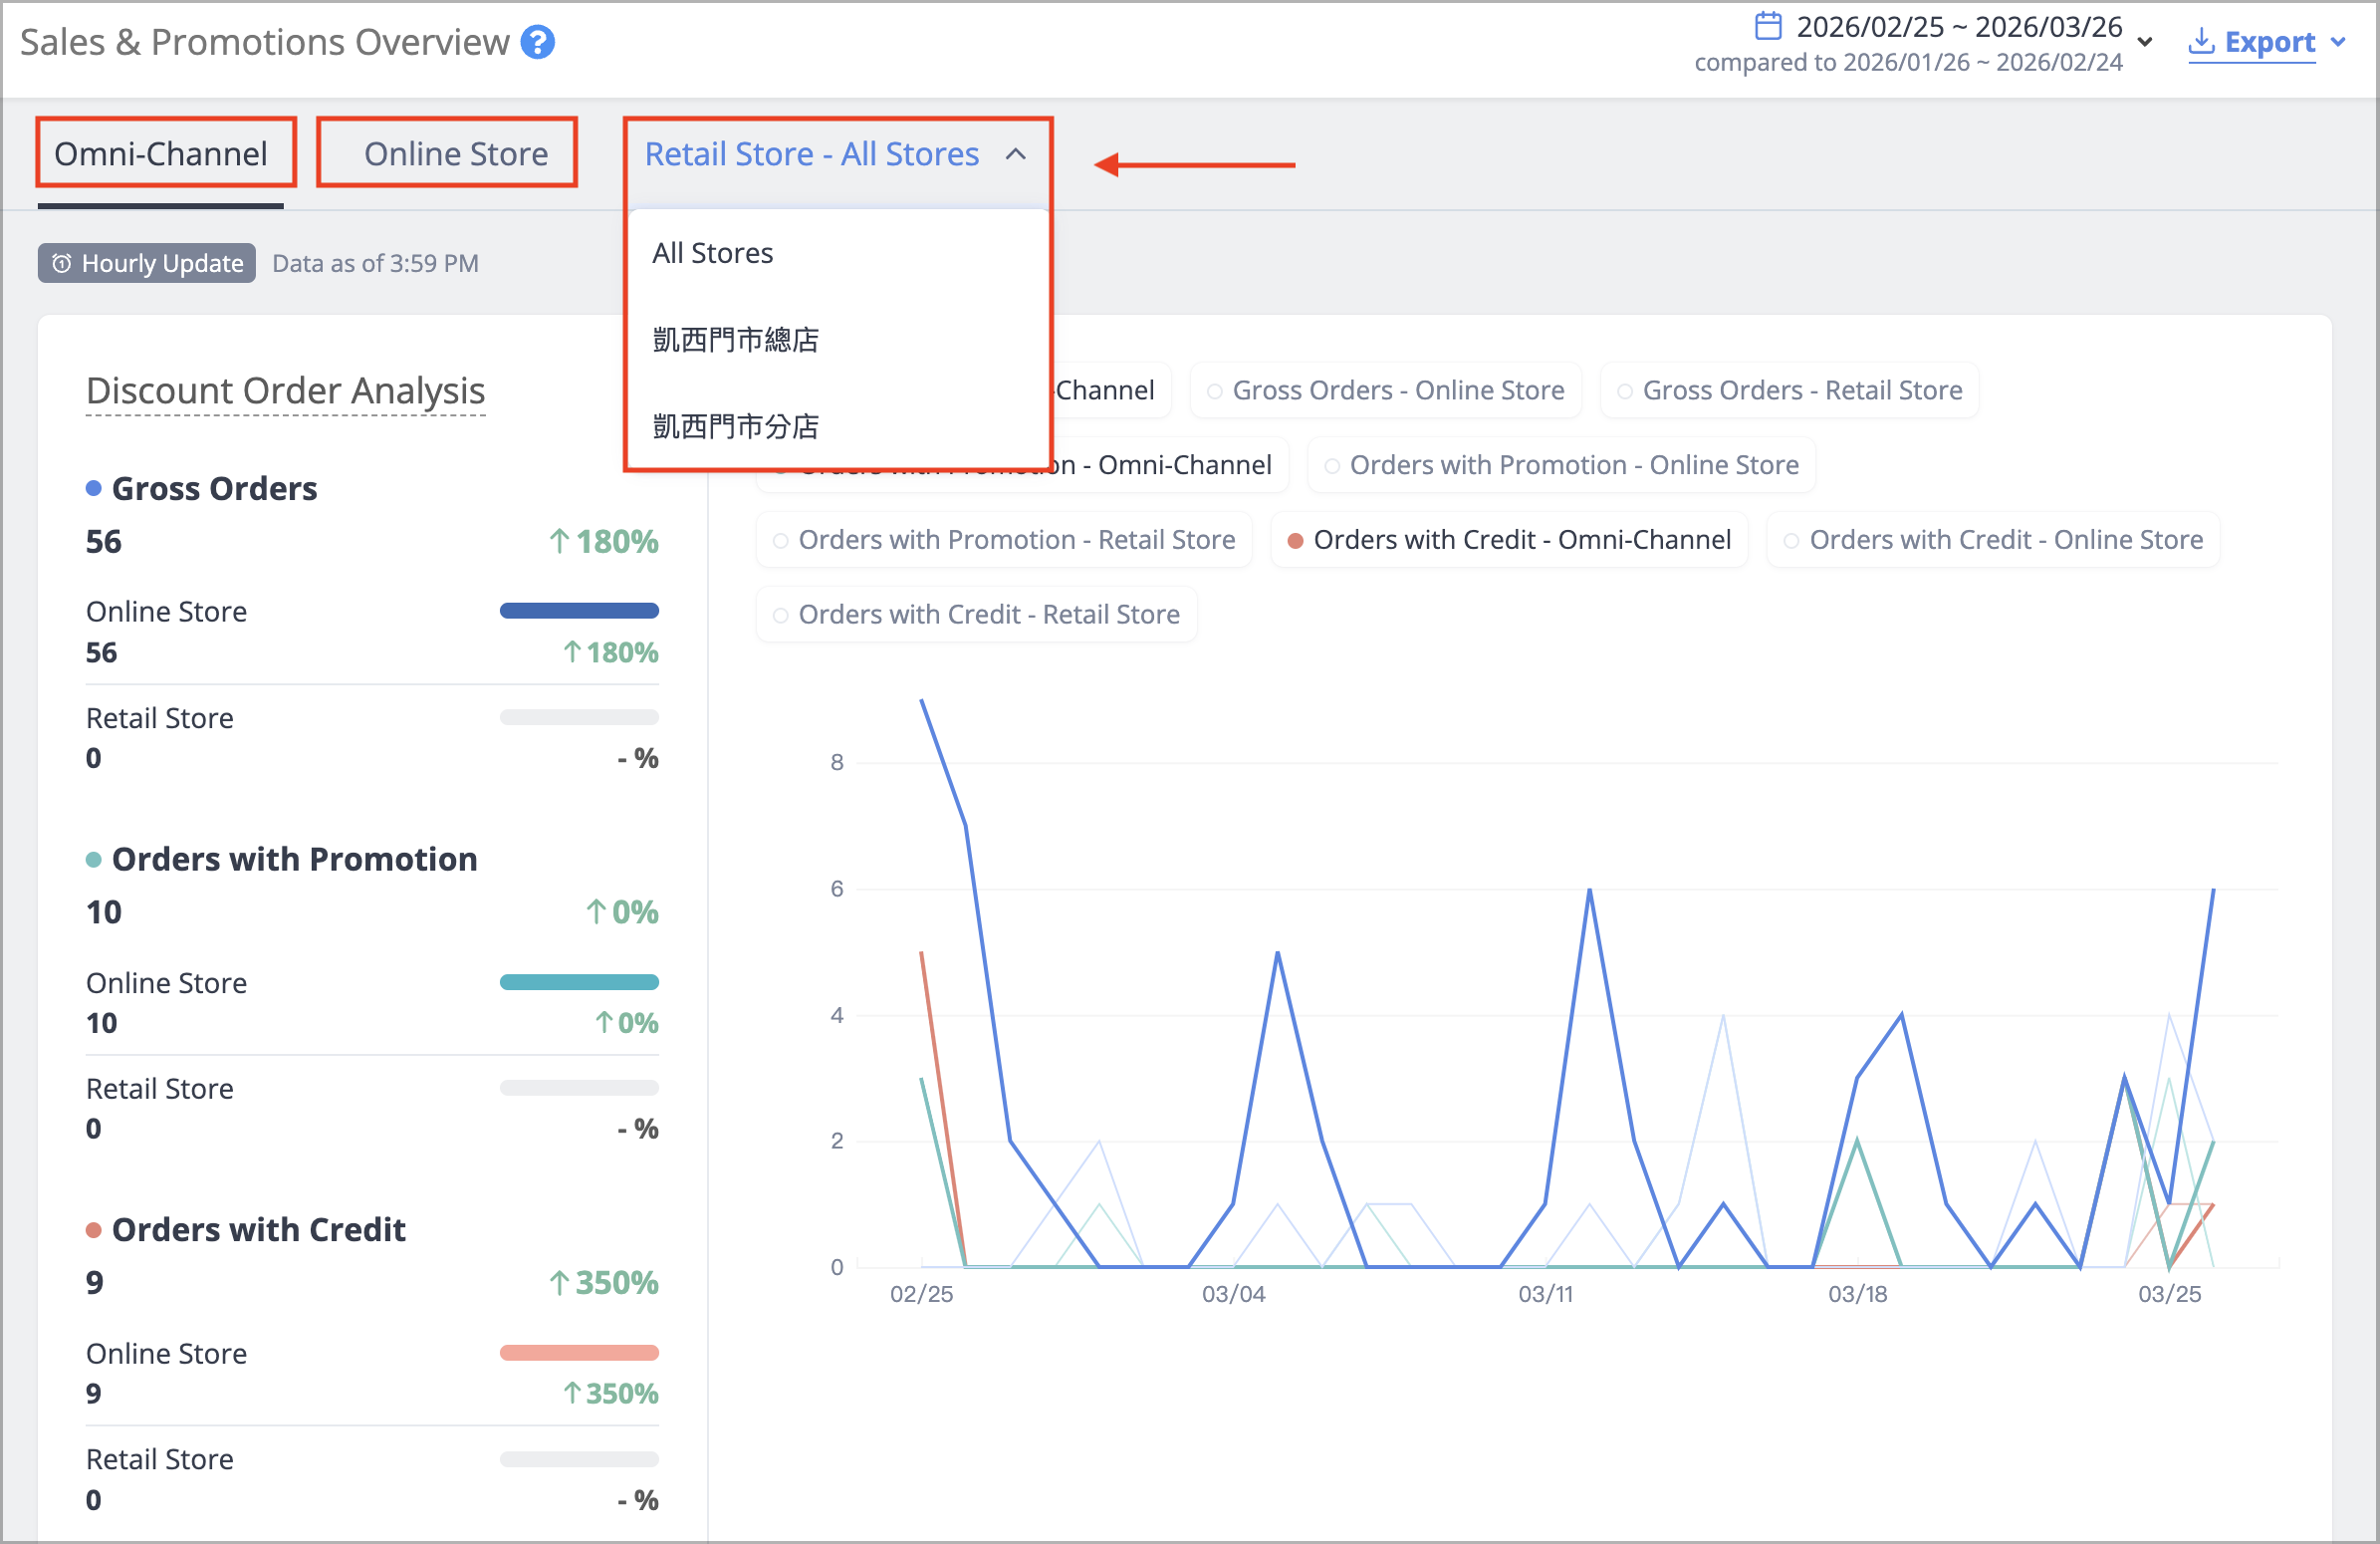
Task: Click the Gross Orders blue dot indicator
Action: point(94,488)
